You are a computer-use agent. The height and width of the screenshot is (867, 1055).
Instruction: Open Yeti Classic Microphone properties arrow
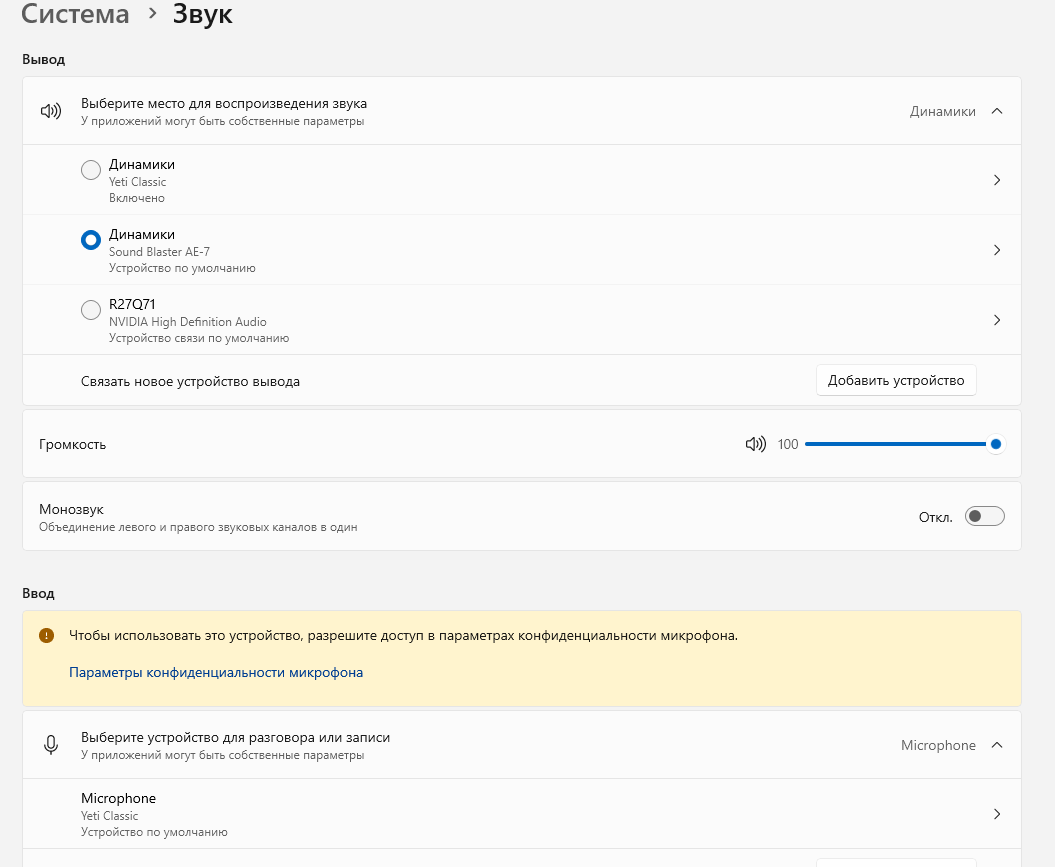pyautogui.click(x=996, y=814)
